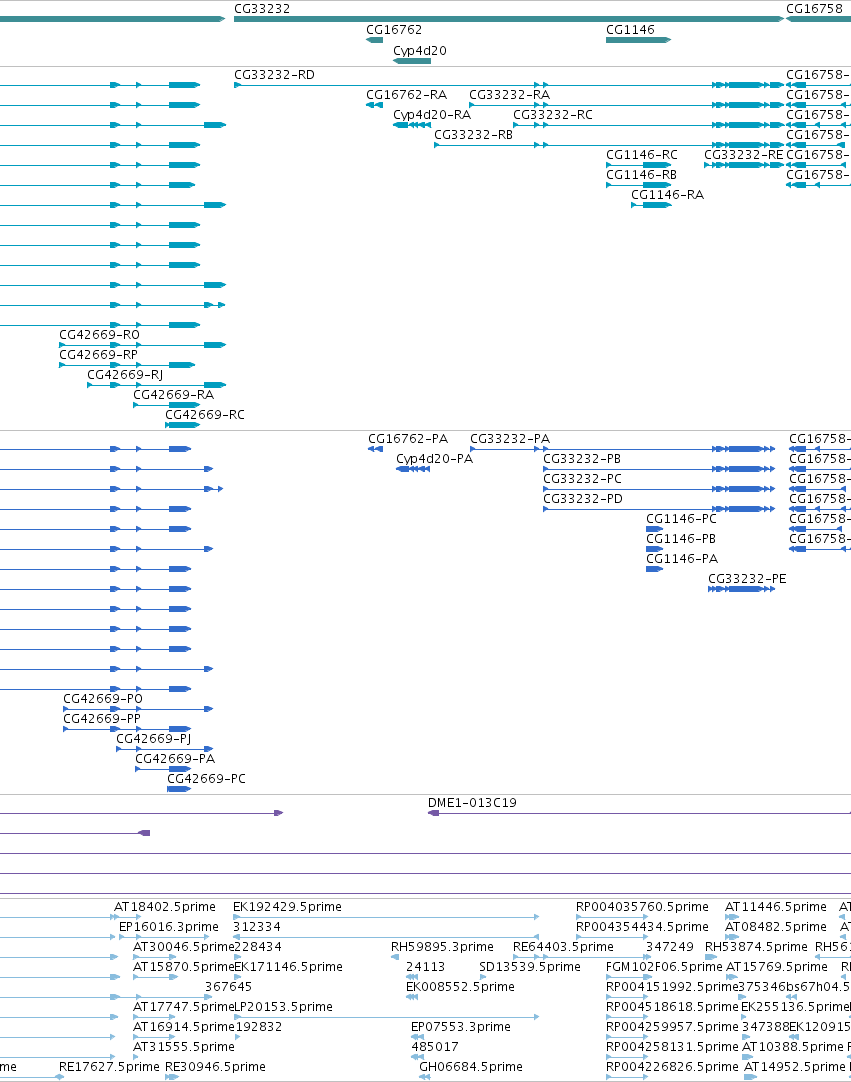Click protein CG42669-PP

pyautogui.click(x=127, y=729)
